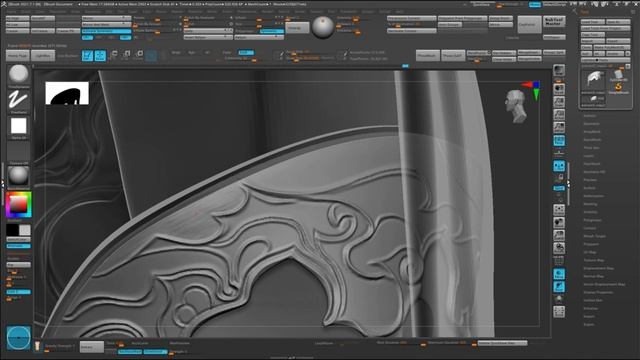The width and height of the screenshot is (640, 360).
Task: Select the Scale transform icon
Action: (x=127, y=55)
